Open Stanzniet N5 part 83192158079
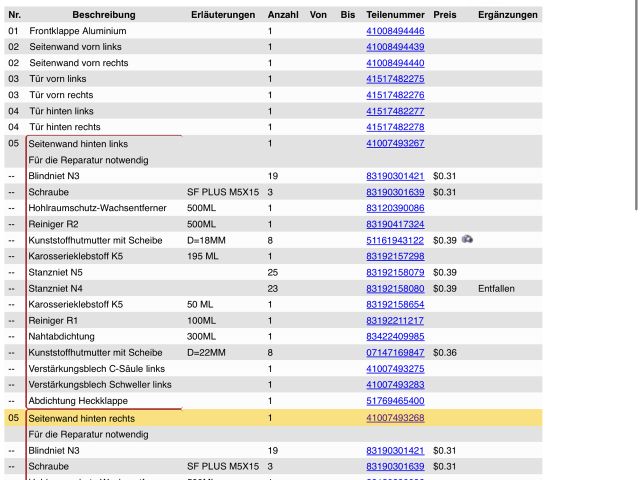 click(395, 272)
